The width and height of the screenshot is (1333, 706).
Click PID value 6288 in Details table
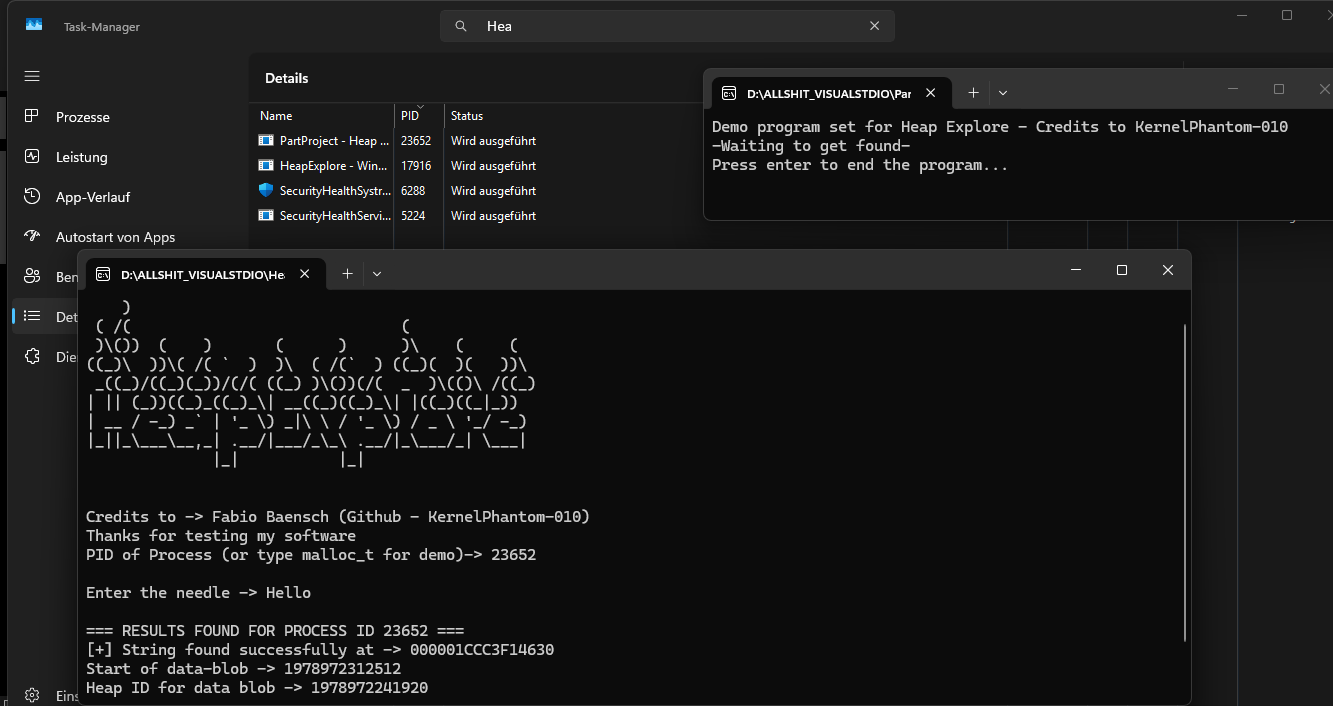click(x=413, y=191)
